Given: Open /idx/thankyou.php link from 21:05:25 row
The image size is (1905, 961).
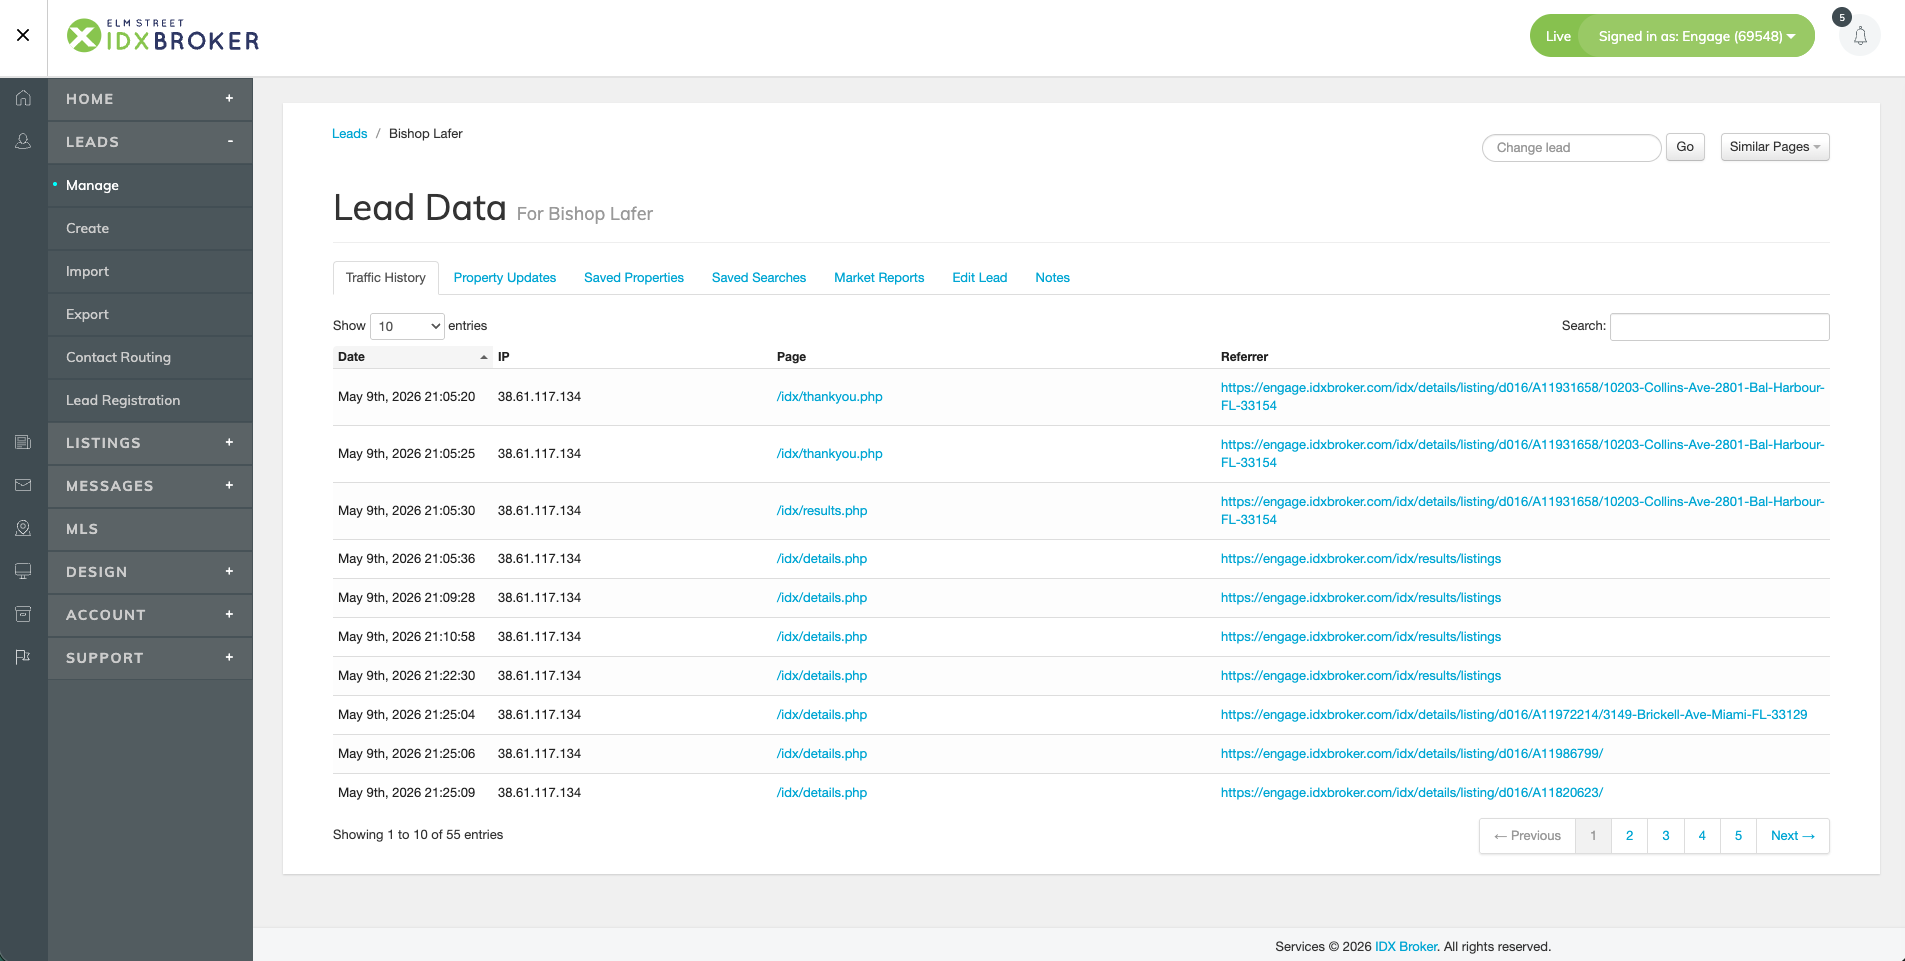Looking at the screenshot, I should (x=830, y=454).
